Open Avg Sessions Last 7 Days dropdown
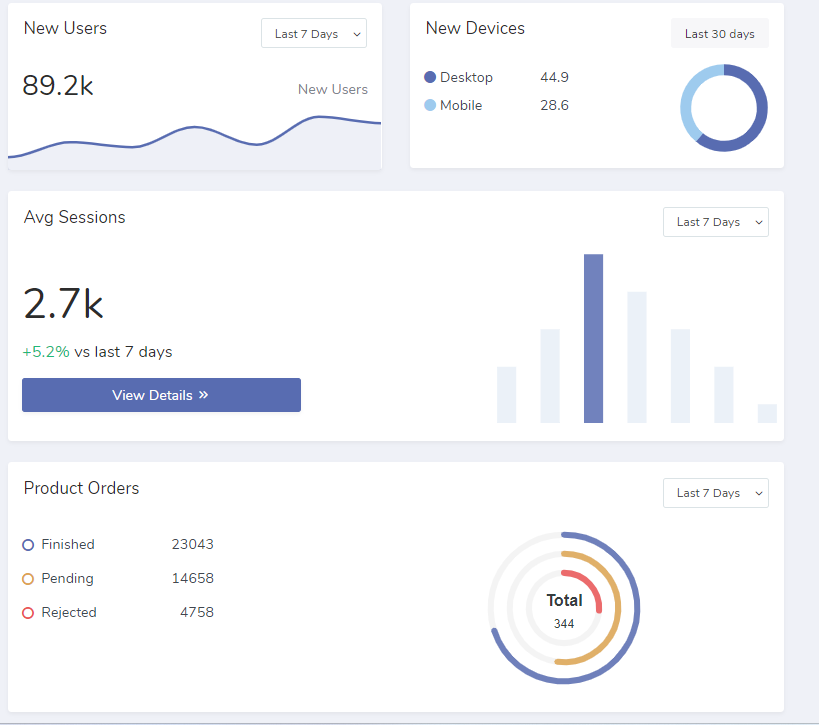This screenshot has height=725, width=819. [715, 222]
